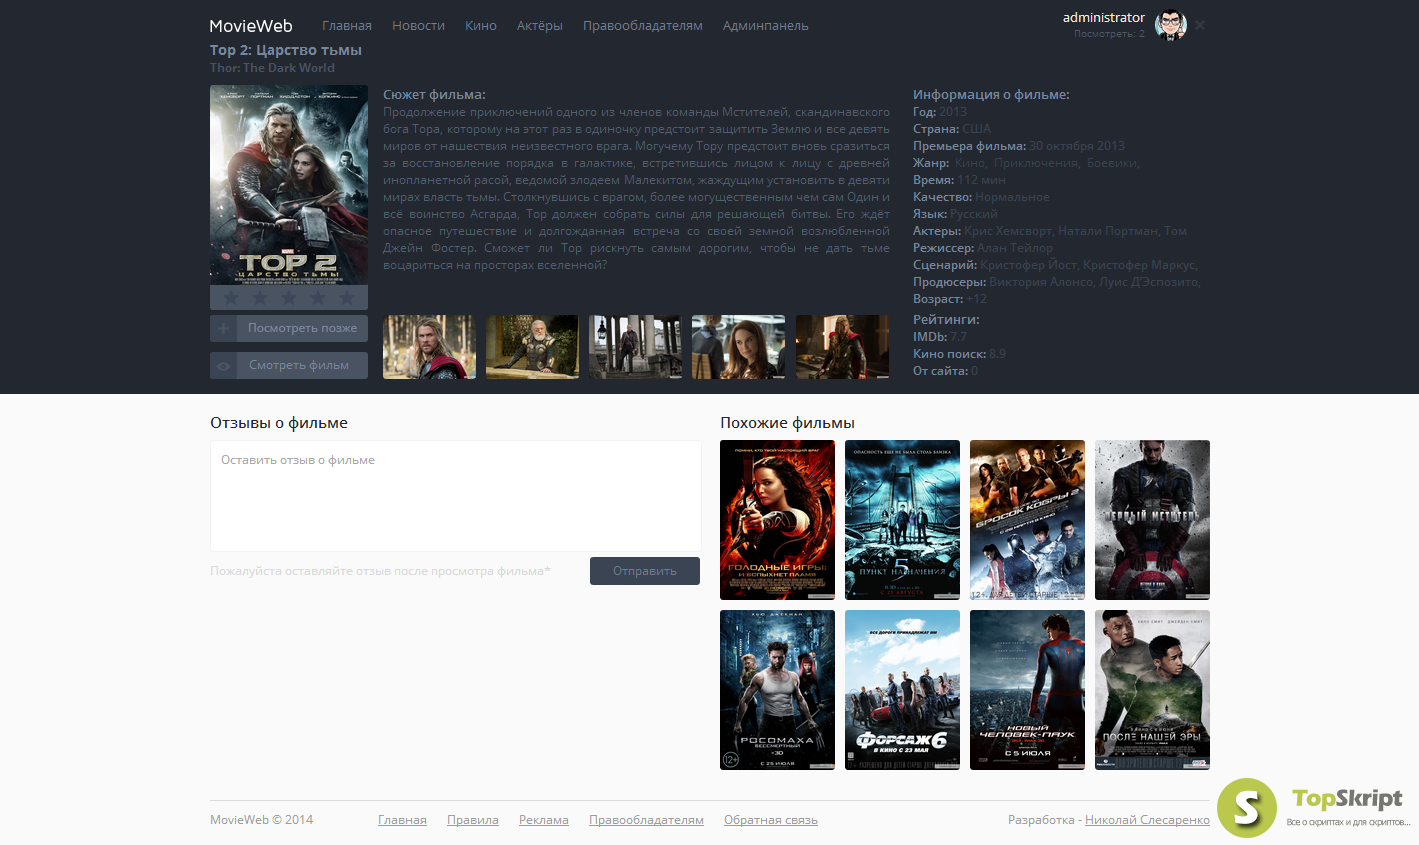This screenshot has height=845, width=1419.
Task: Click the director link Алан Тейлор
Action: [1015, 248]
